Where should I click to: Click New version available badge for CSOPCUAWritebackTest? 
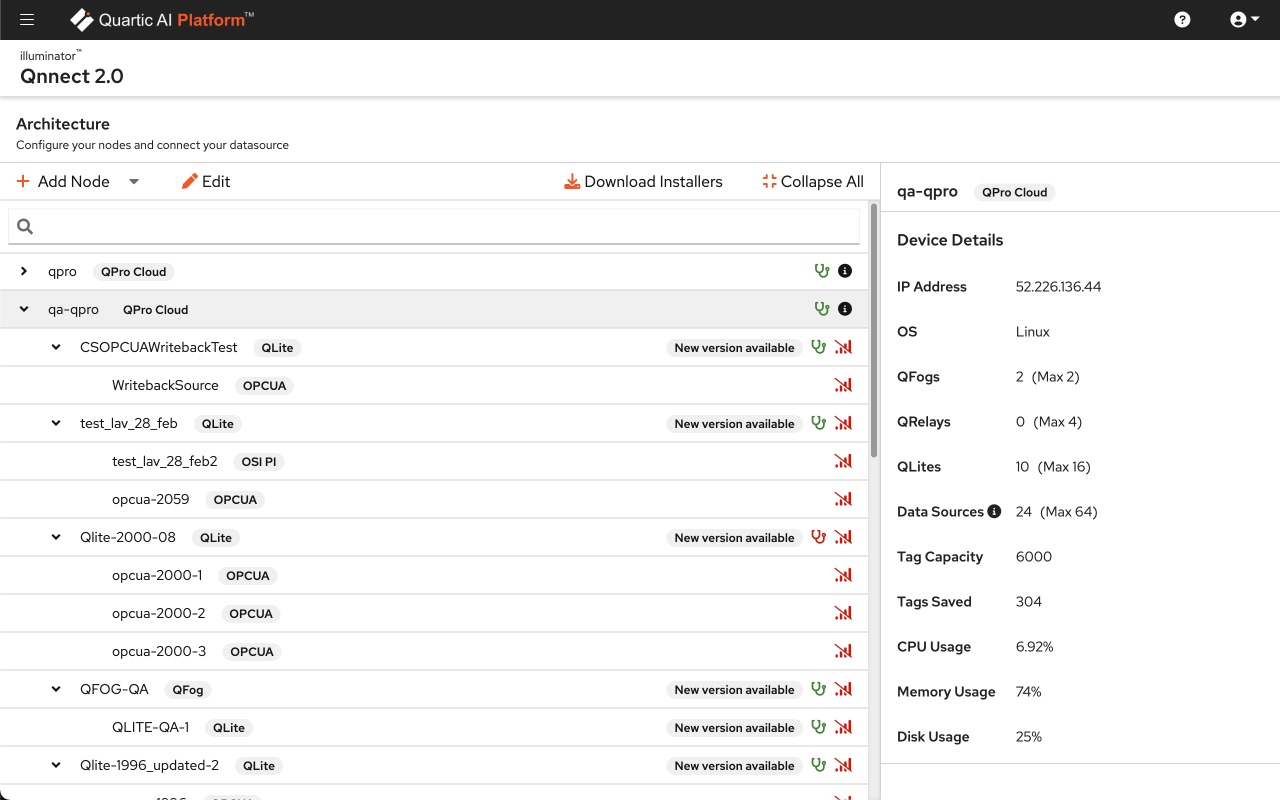[734, 348]
